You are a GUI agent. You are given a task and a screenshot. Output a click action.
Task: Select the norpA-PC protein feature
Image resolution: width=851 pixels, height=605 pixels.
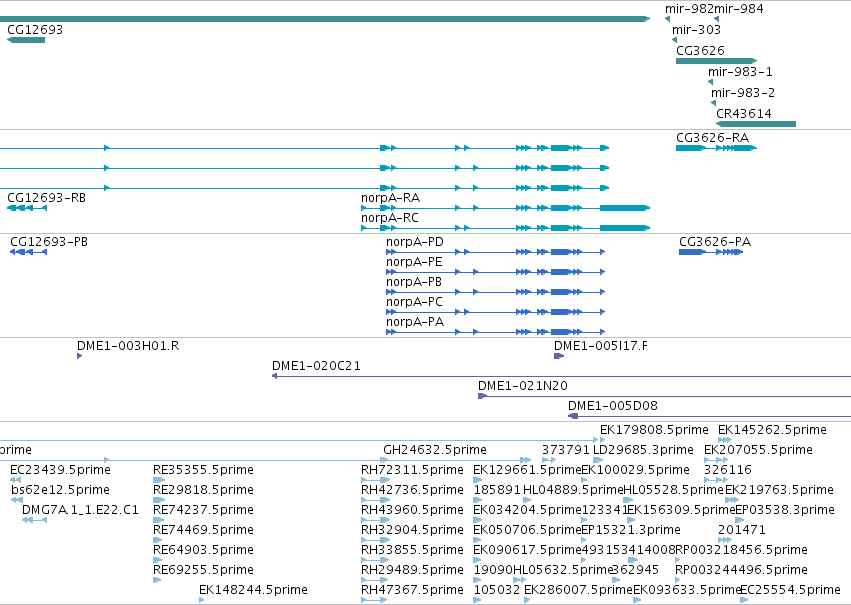(496, 313)
